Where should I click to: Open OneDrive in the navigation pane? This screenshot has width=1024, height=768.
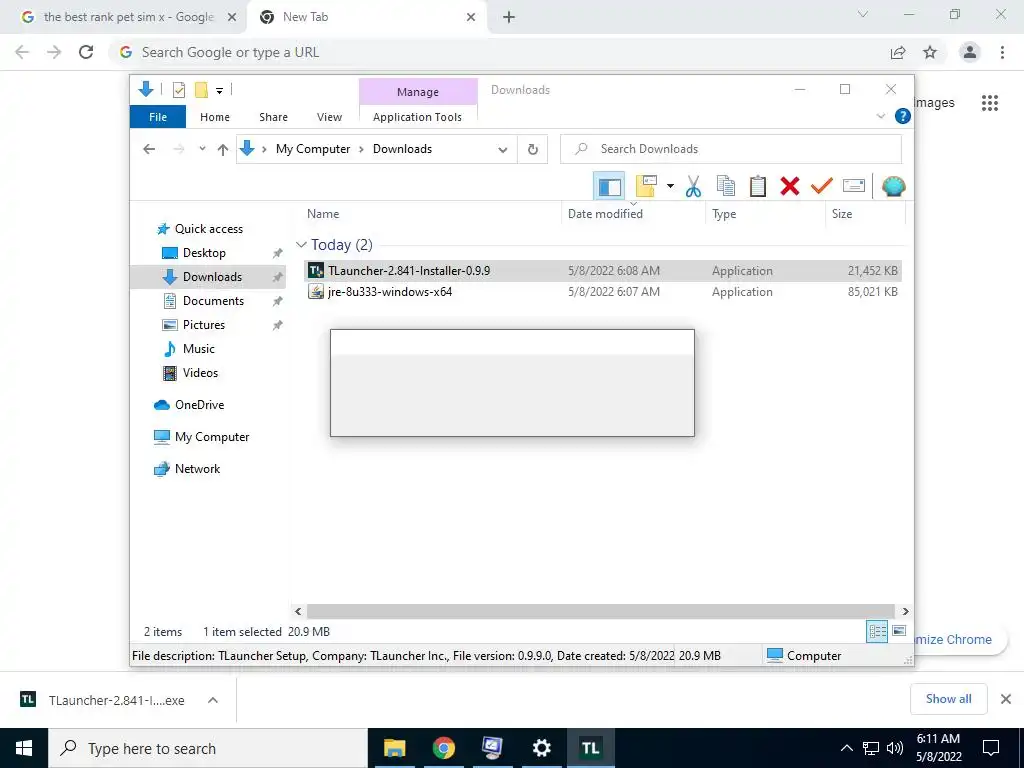click(x=199, y=405)
